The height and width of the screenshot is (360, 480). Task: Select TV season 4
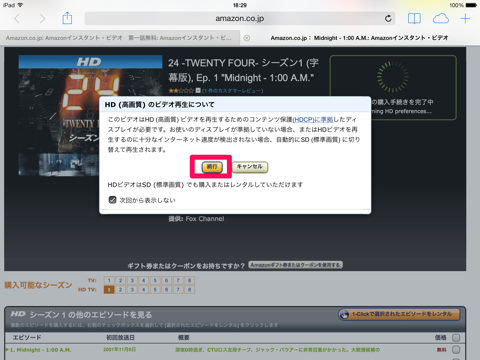point(143,280)
